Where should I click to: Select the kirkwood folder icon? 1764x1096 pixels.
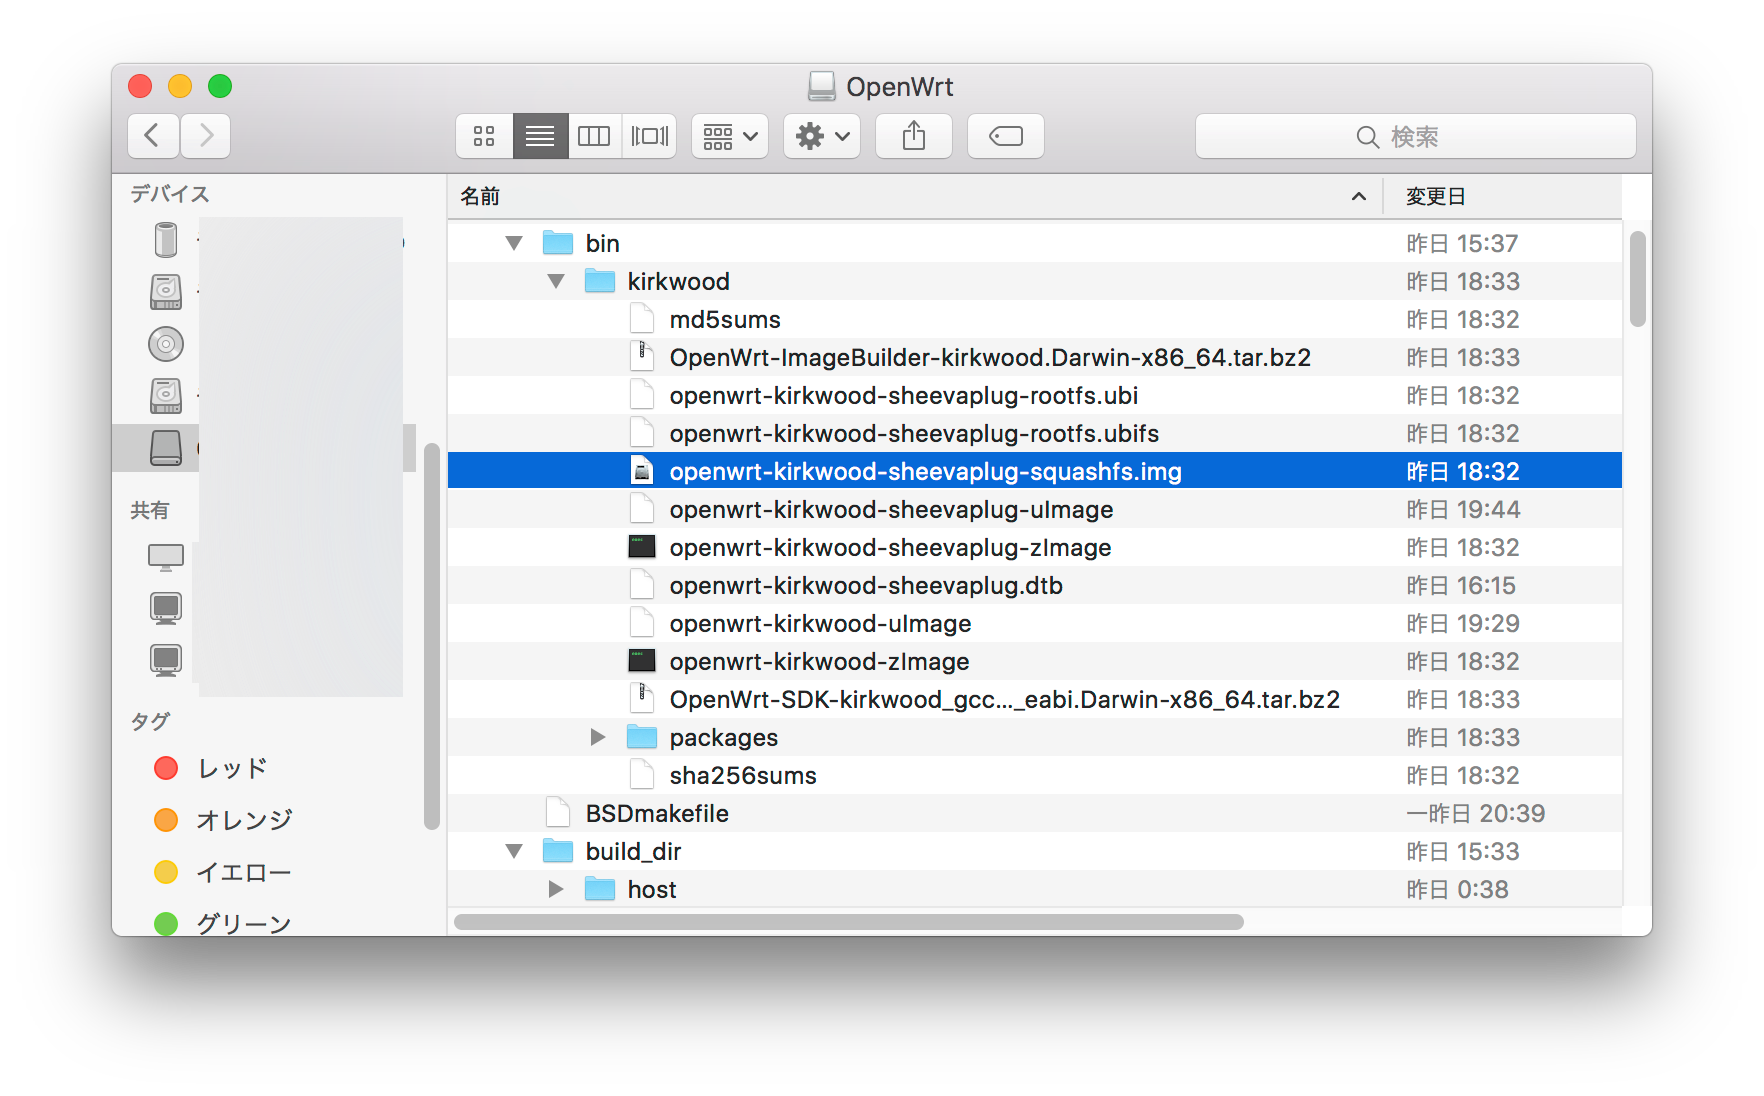(x=600, y=281)
